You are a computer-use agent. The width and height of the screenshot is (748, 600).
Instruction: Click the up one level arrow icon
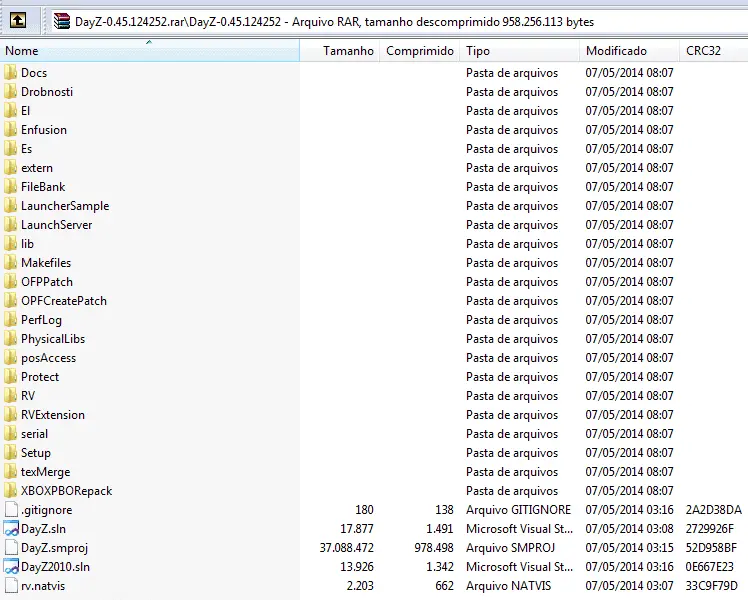coord(18,20)
